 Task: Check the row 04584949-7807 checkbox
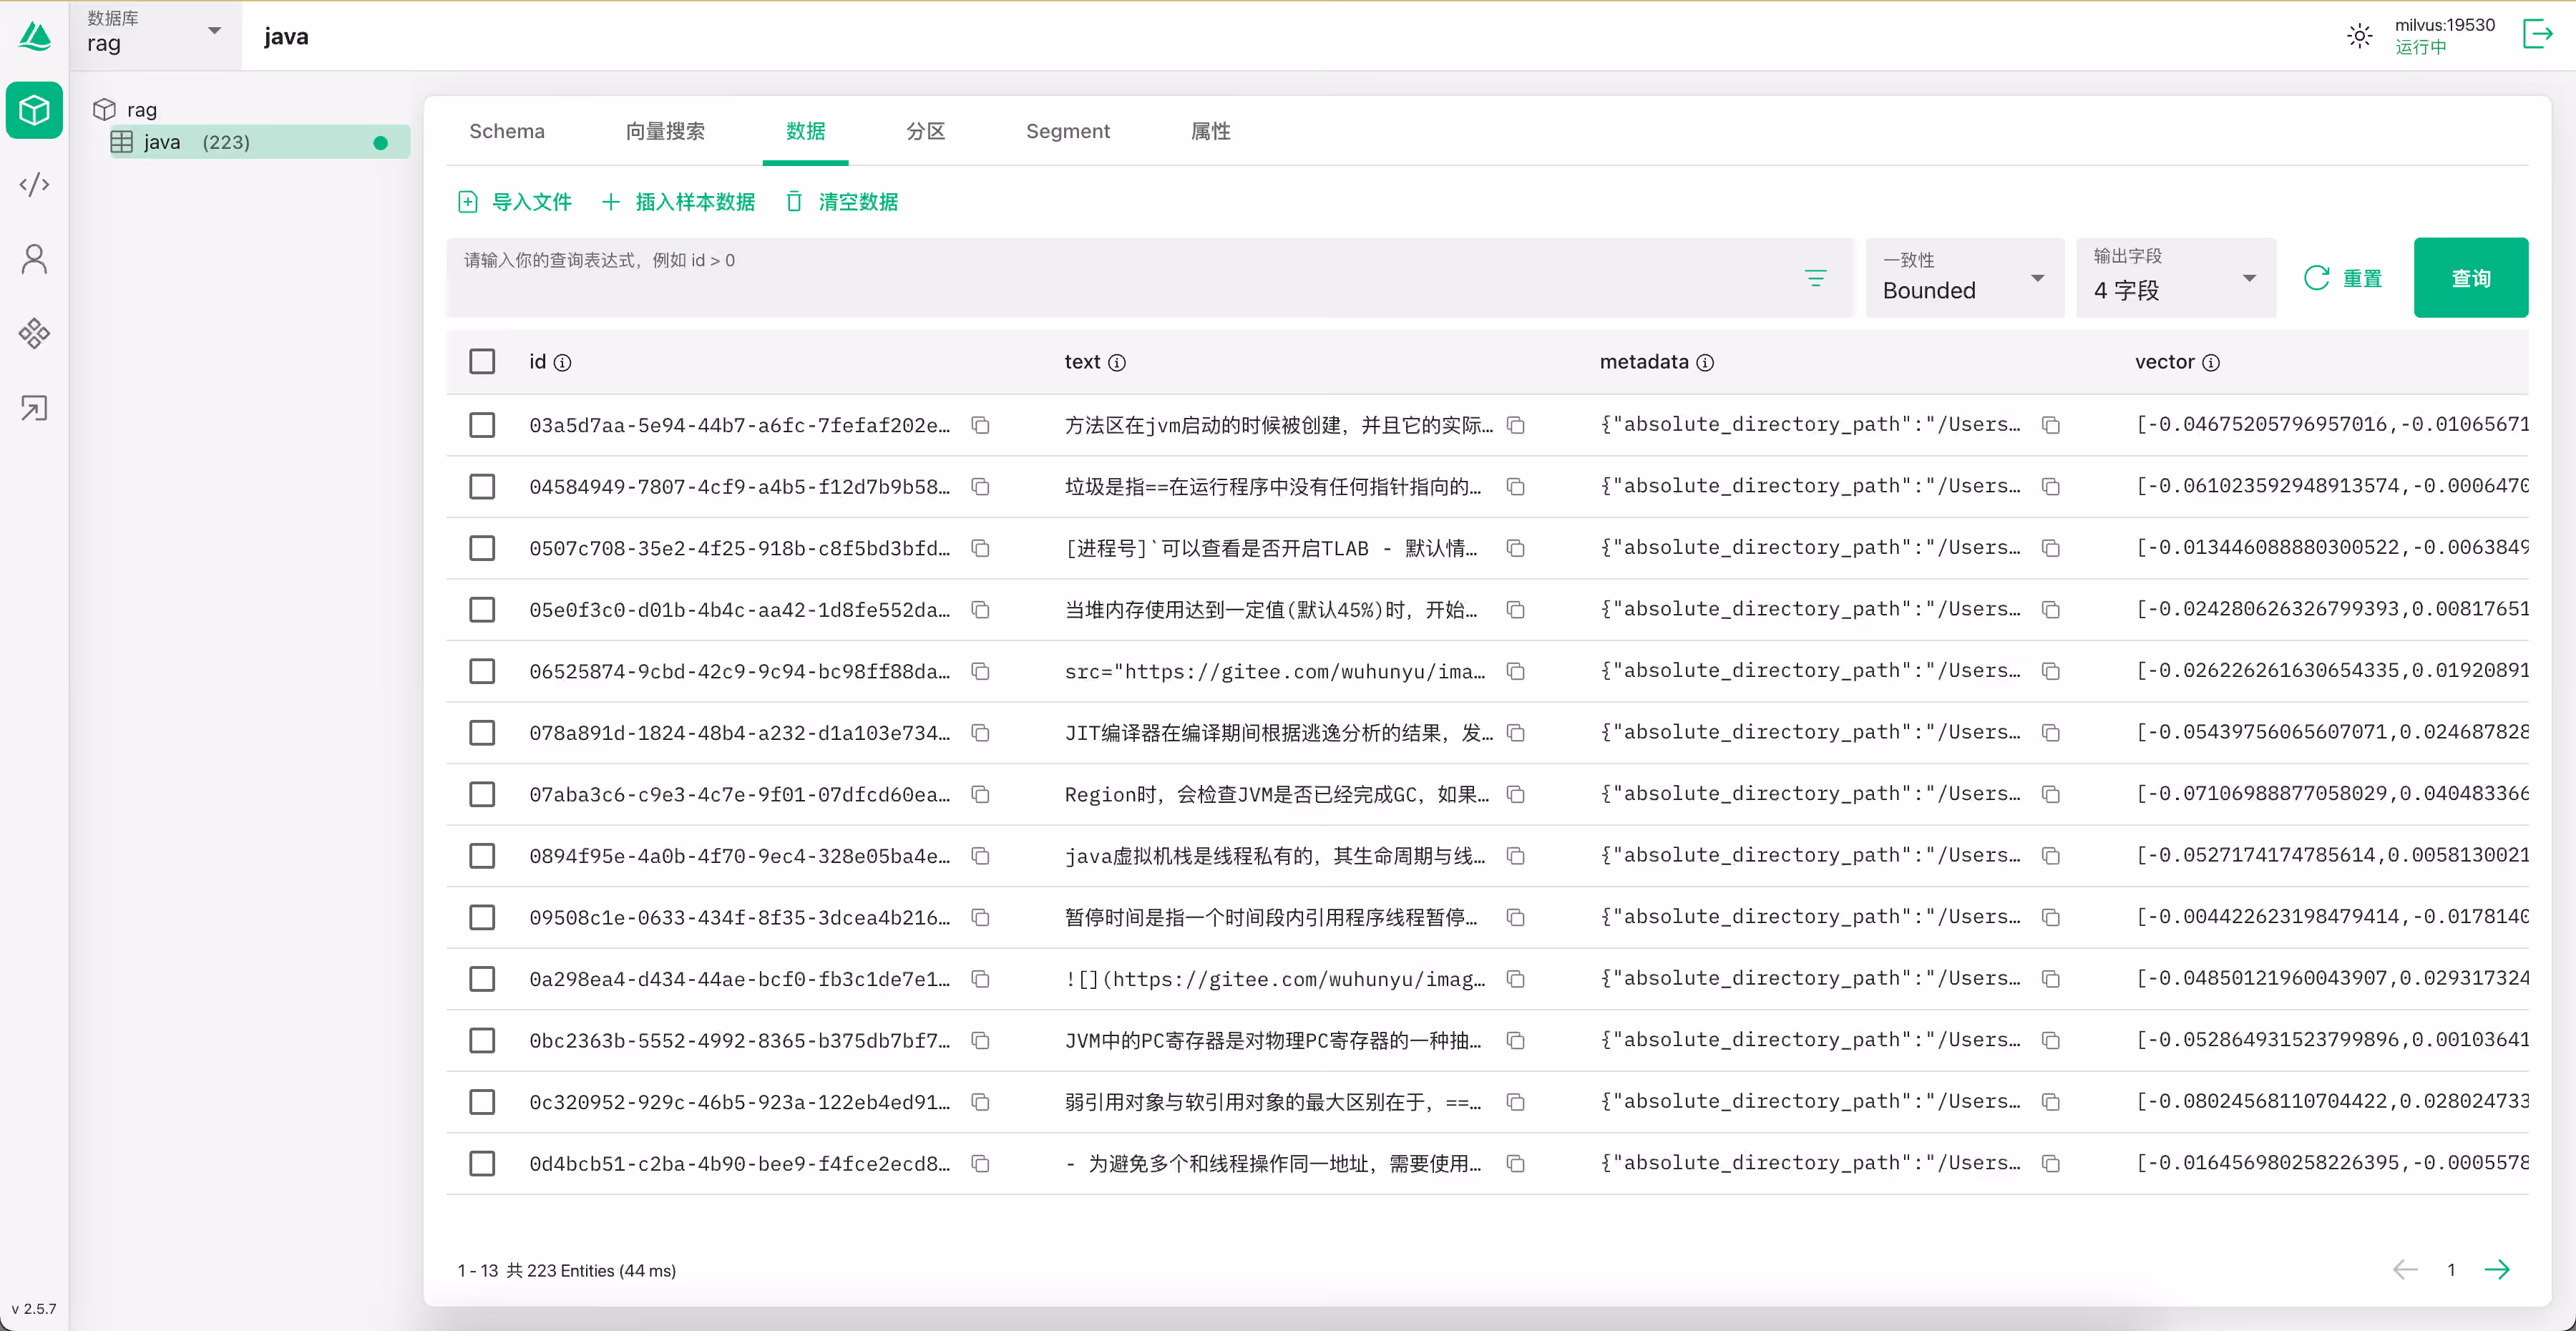[482, 487]
